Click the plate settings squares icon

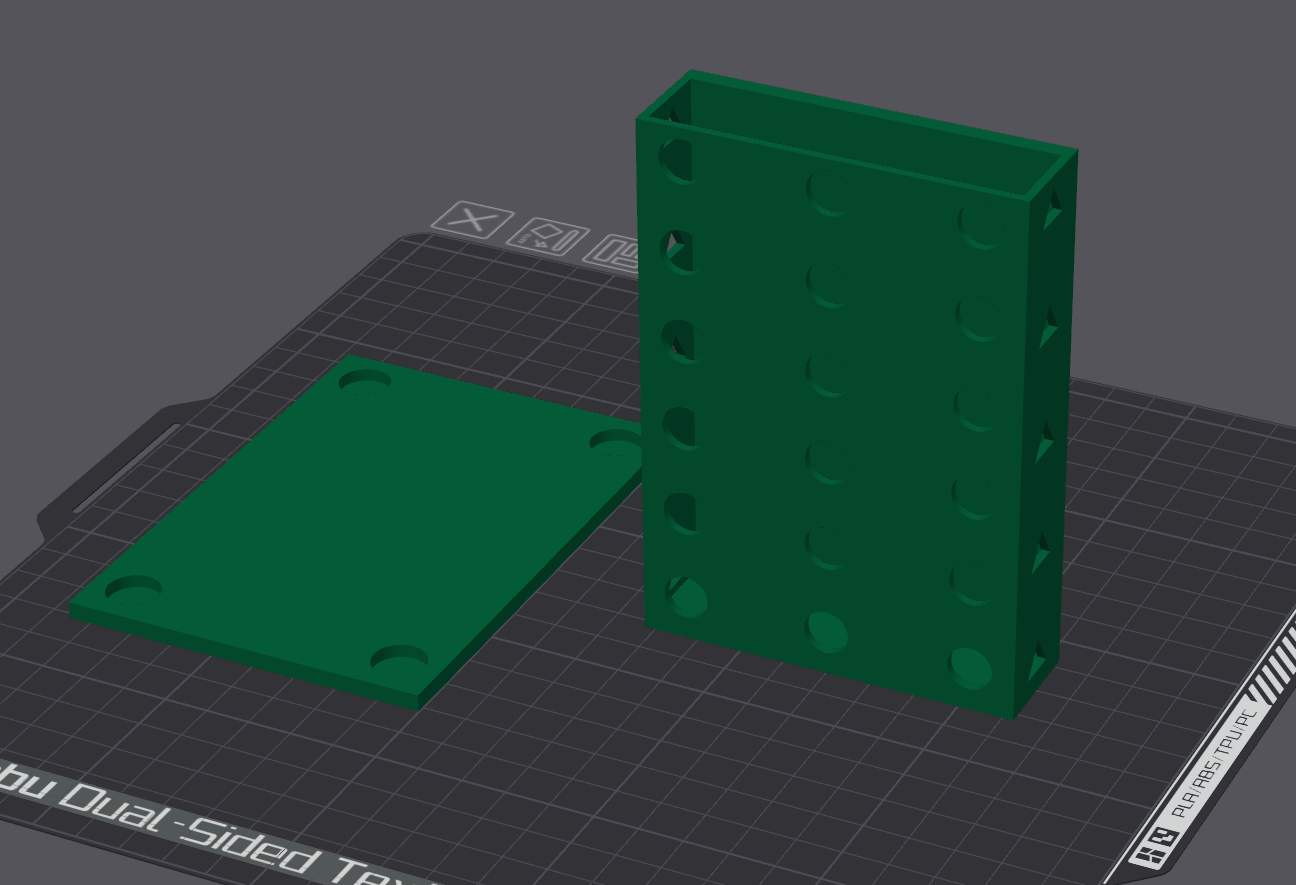click(x=618, y=250)
